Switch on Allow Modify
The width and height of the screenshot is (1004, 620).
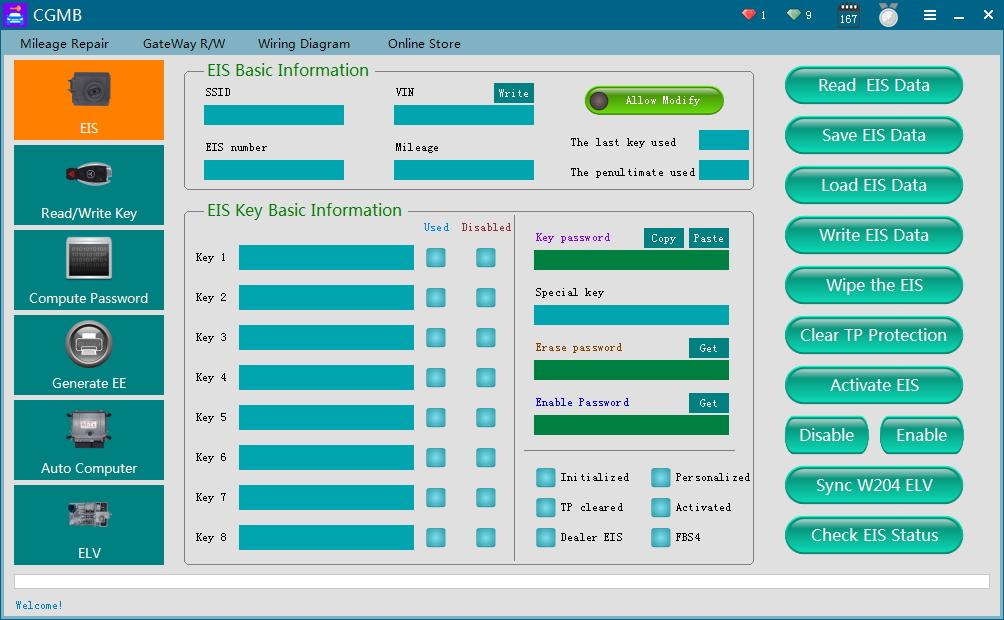653,100
